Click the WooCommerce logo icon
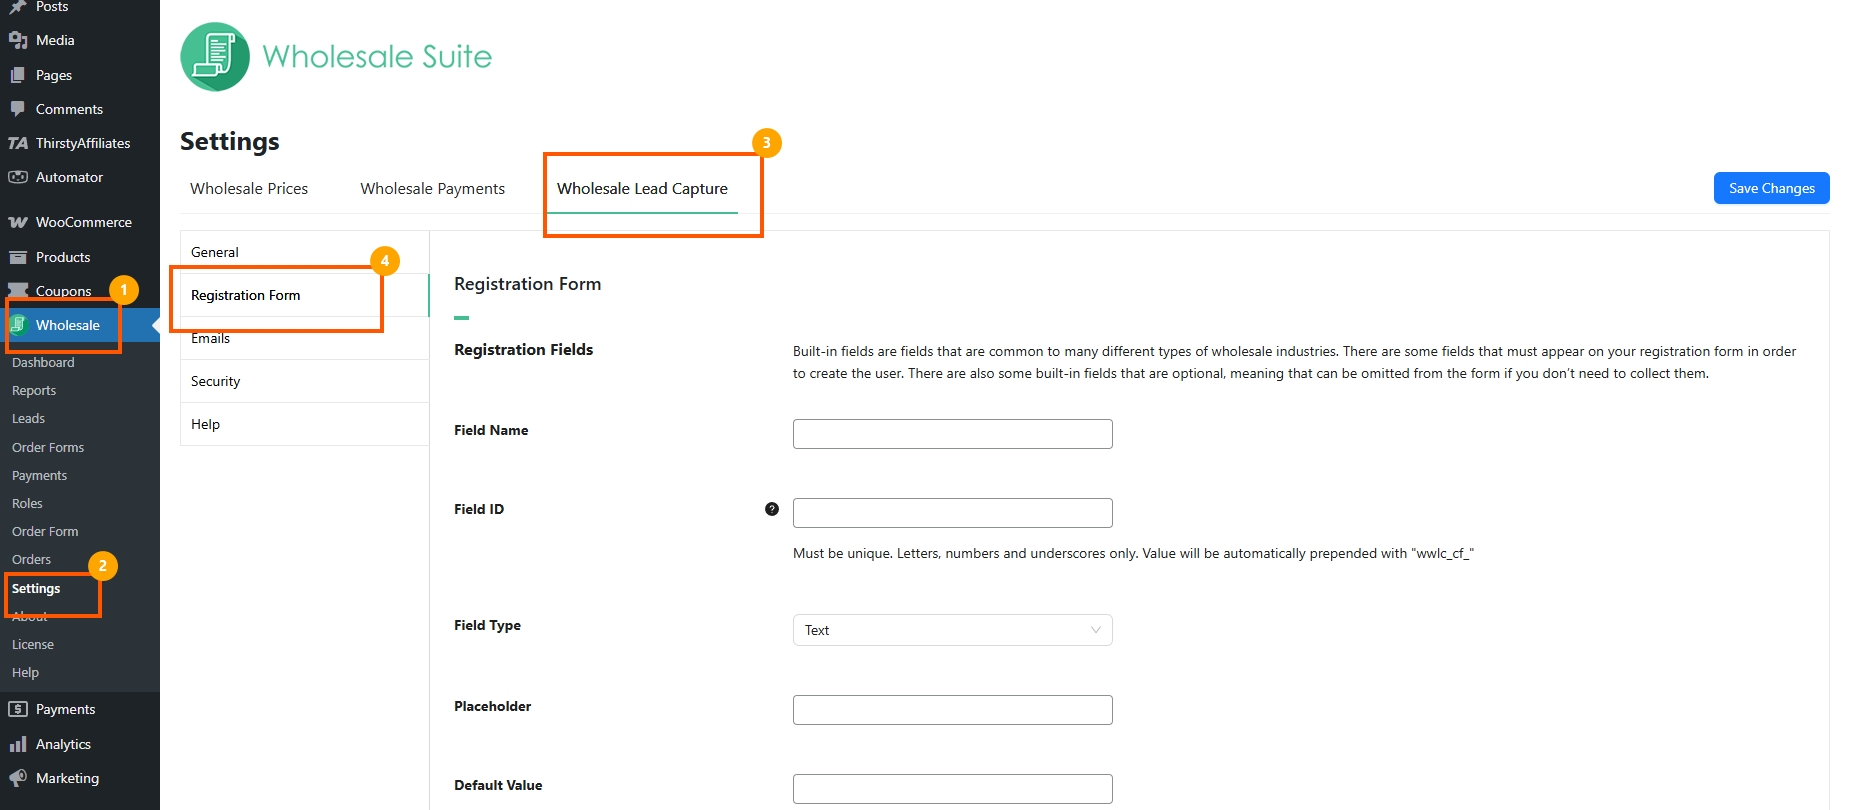 (x=17, y=222)
